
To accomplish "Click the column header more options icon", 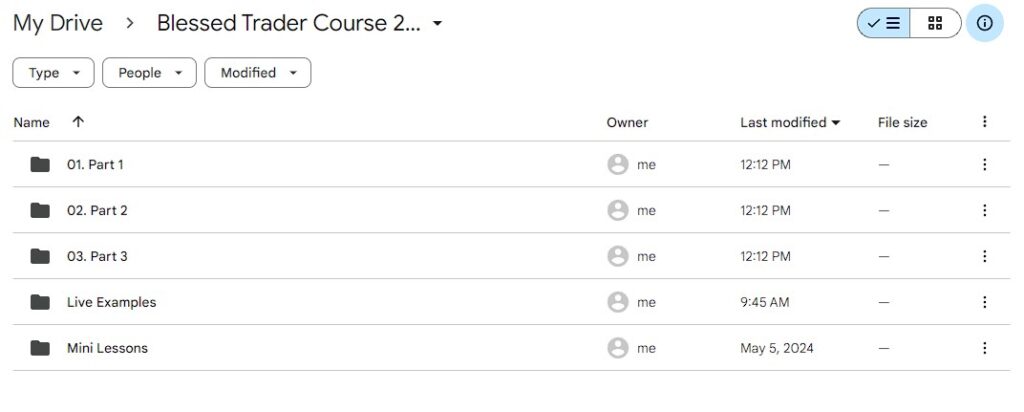I will tap(984, 122).
